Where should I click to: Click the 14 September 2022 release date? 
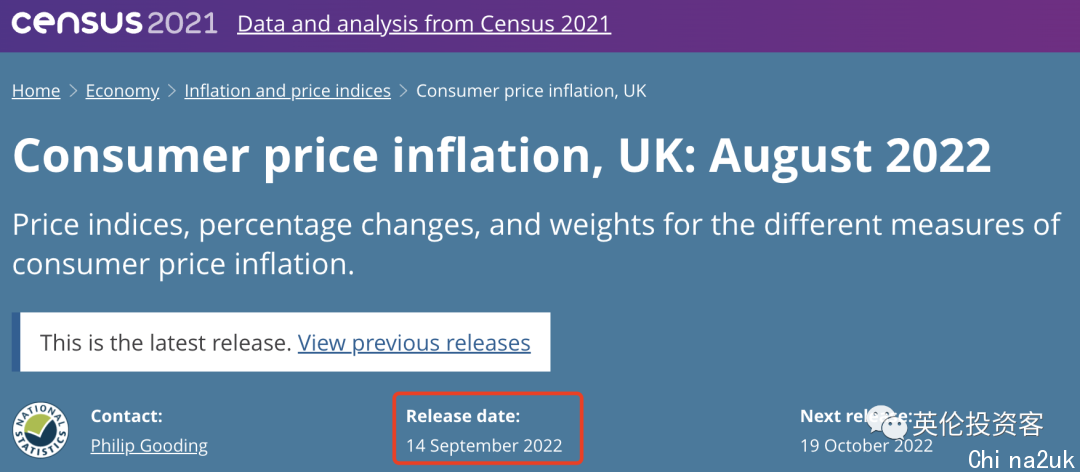484,446
